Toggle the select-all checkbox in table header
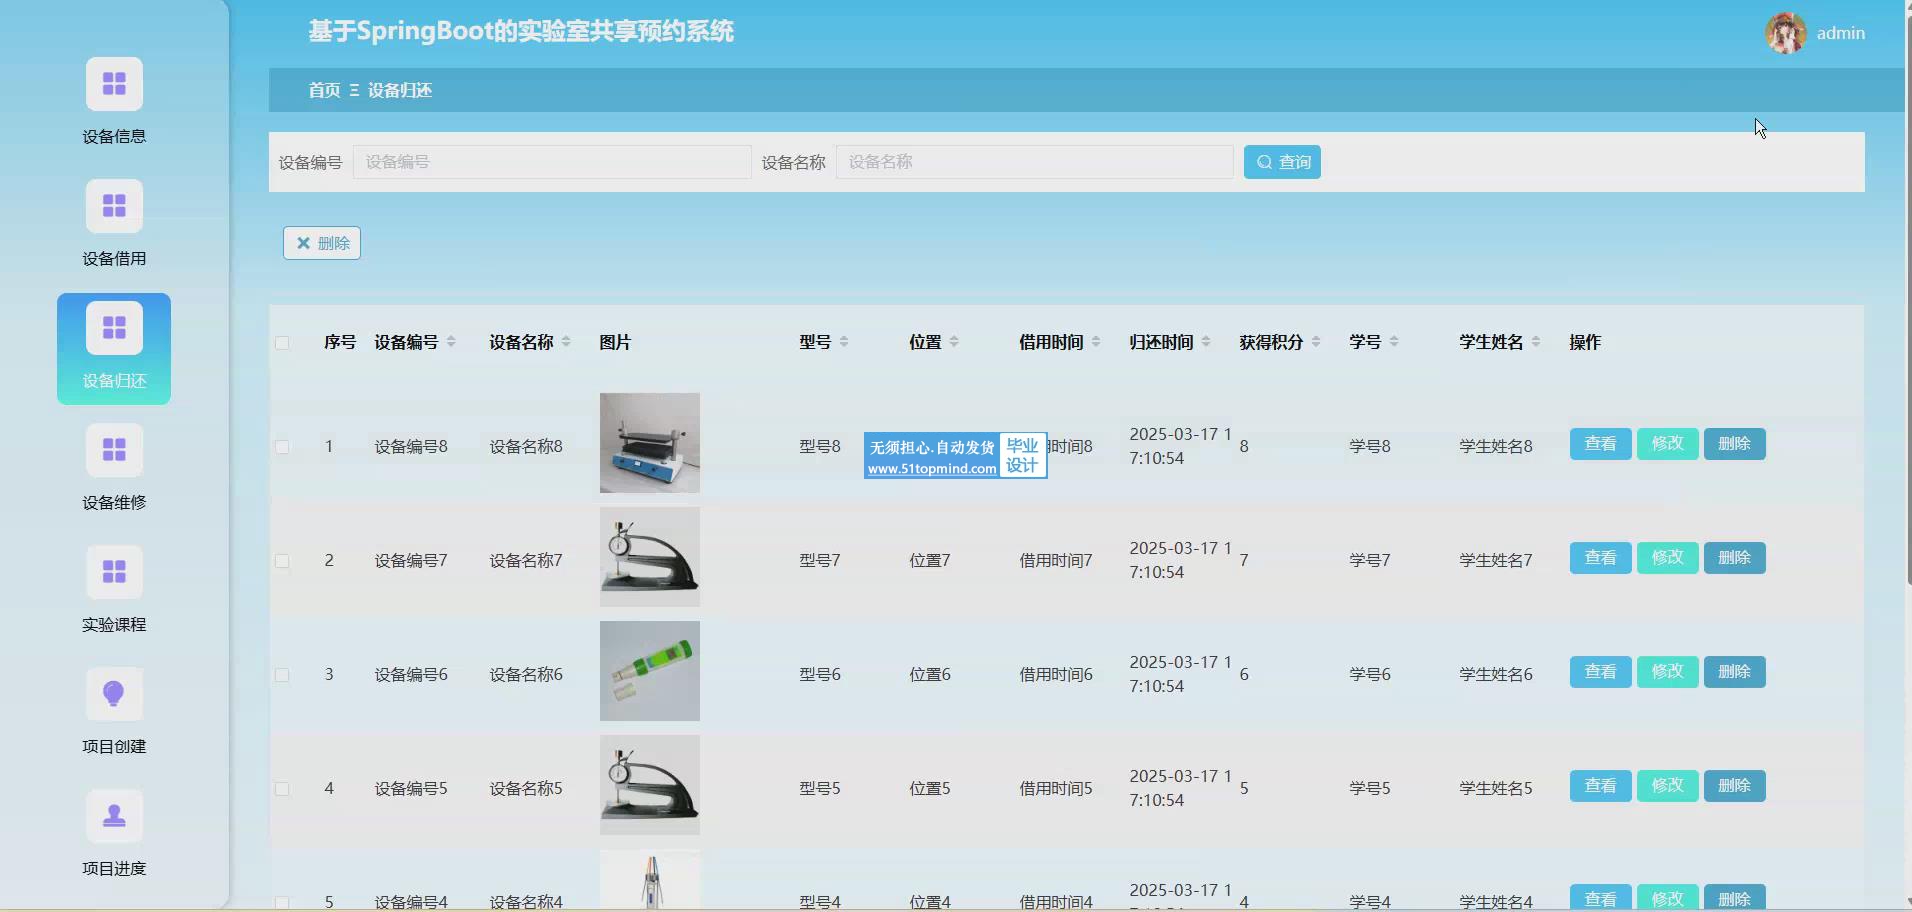The image size is (1912, 912). pyautogui.click(x=282, y=343)
